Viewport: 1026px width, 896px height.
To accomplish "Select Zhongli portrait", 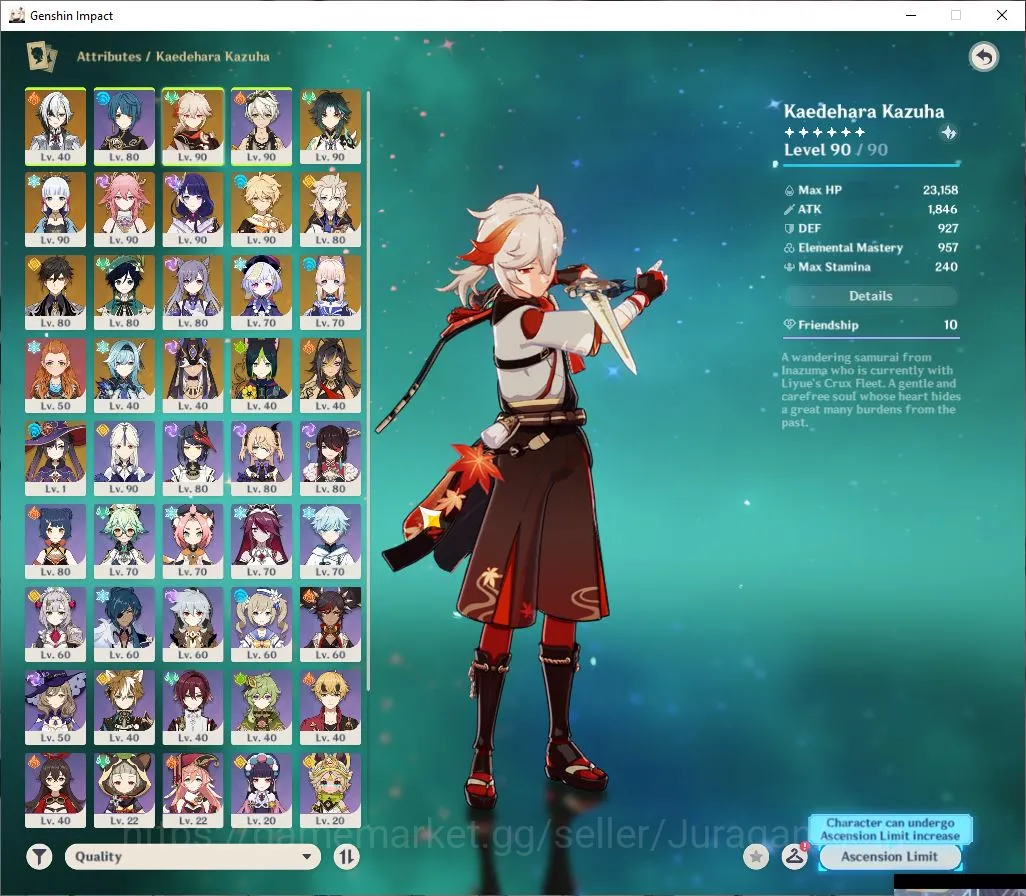I will coord(56,293).
